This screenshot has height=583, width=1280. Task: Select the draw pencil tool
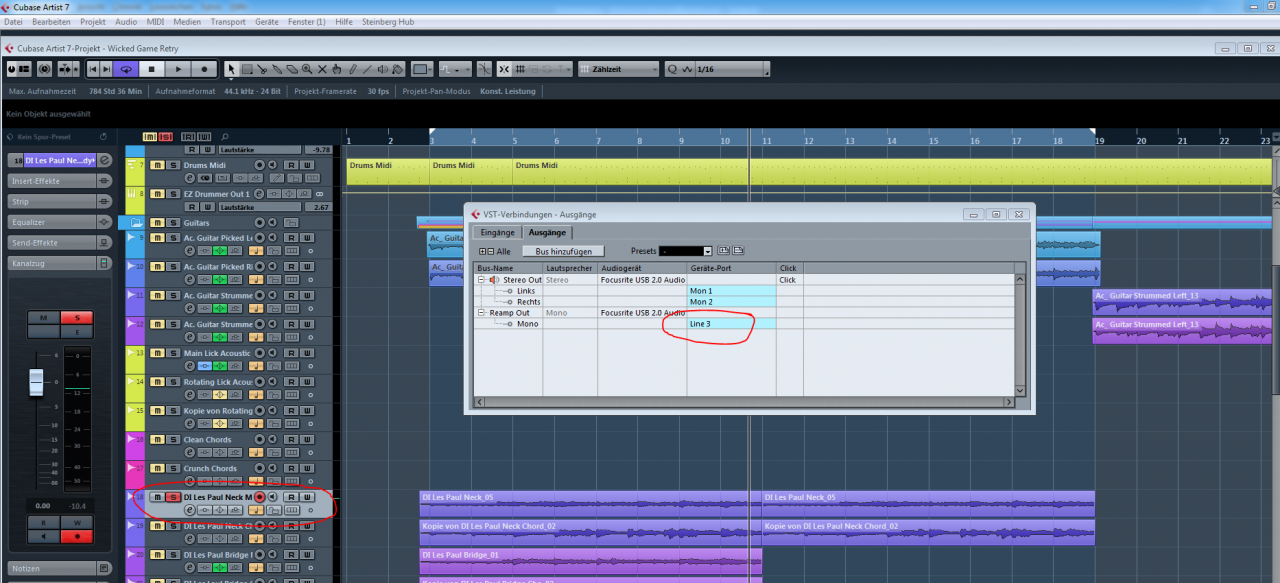tap(352, 70)
